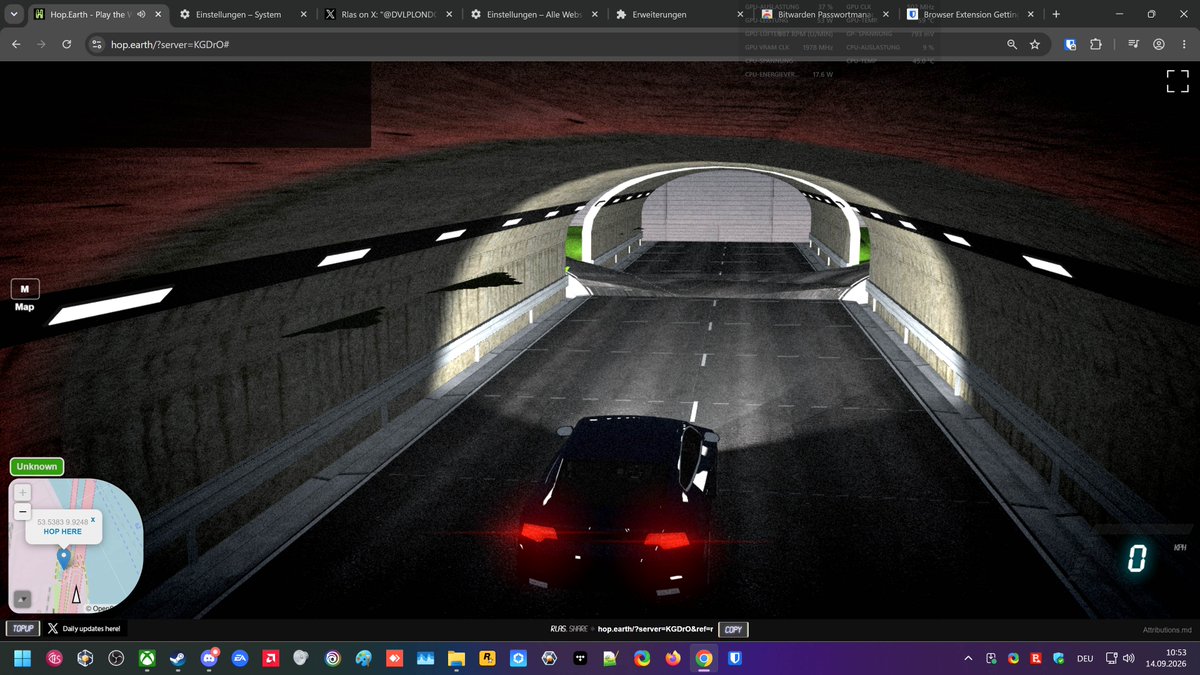Viewport: 1200px width, 675px height.
Task: Open the media control toolbar icon
Action: 1132,45
